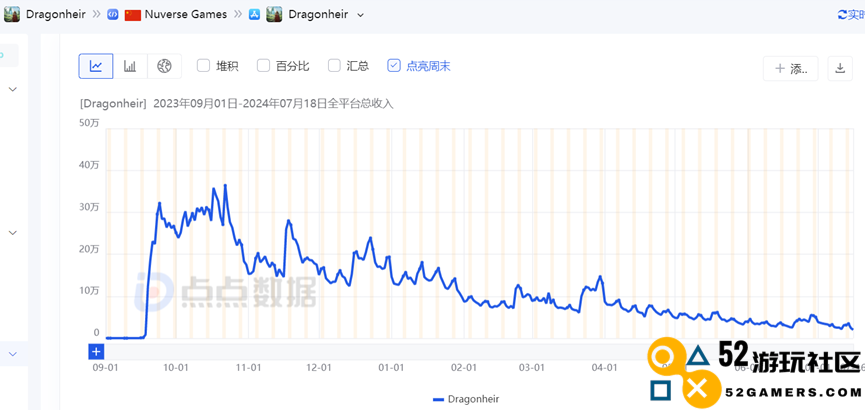Click the chart title with date range 2023年09月01日-2024年07月18日
Viewport: 865px width, 410px height.
pos(236,104)
